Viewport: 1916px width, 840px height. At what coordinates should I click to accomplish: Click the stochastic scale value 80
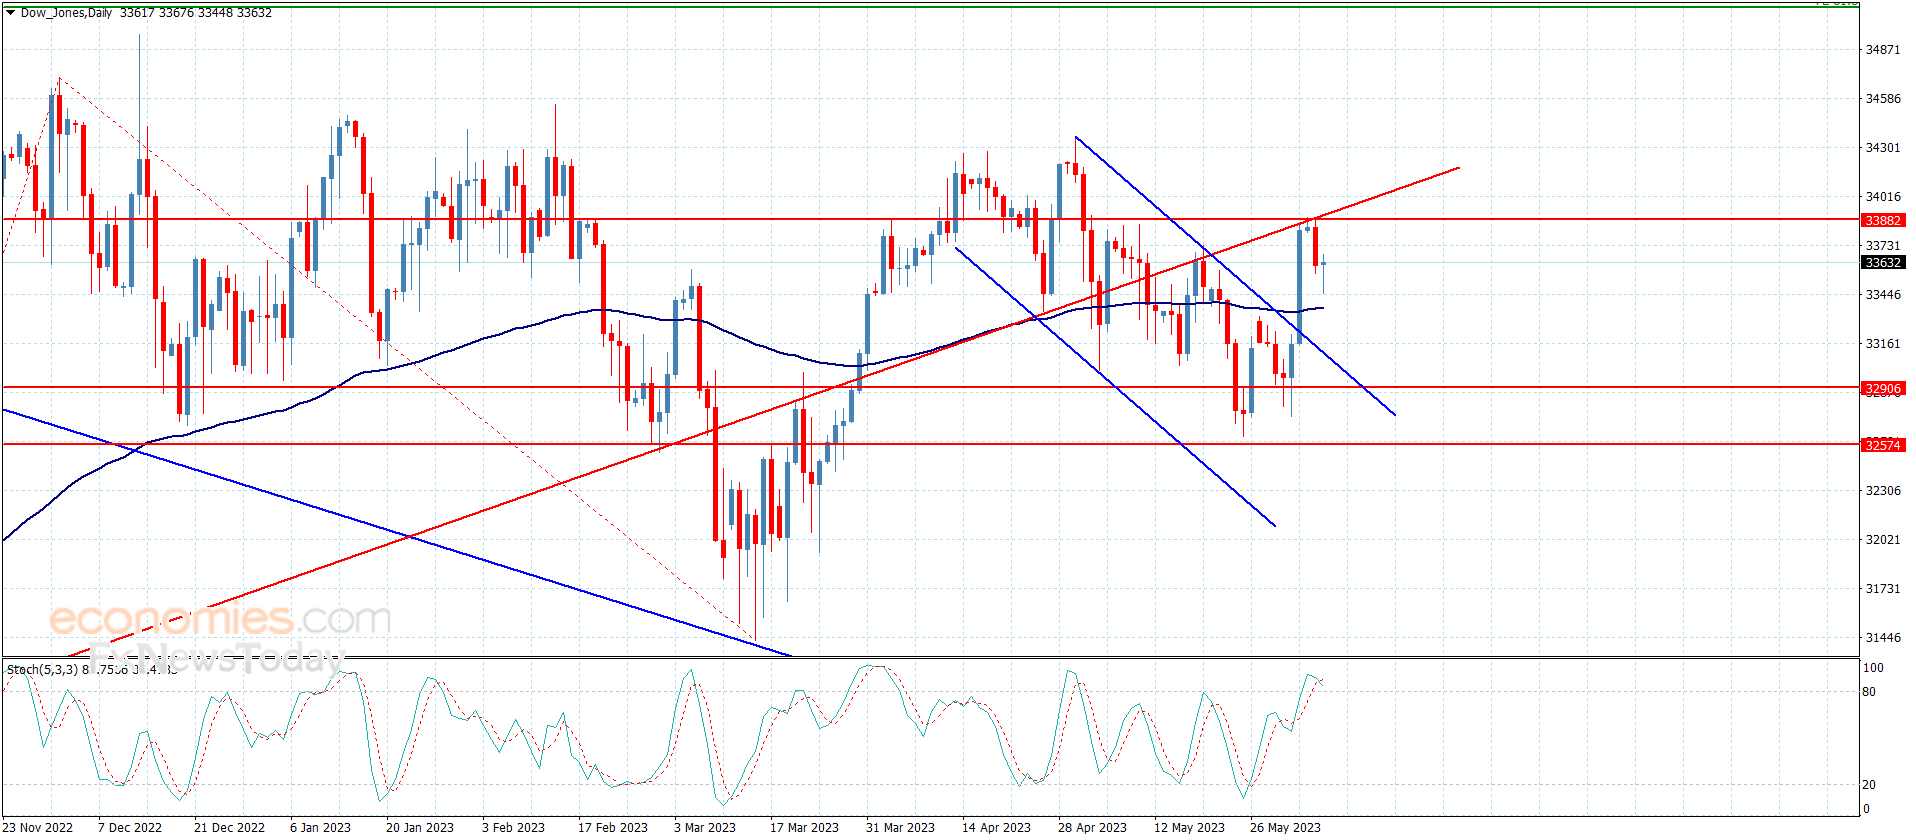[1869, 692]
